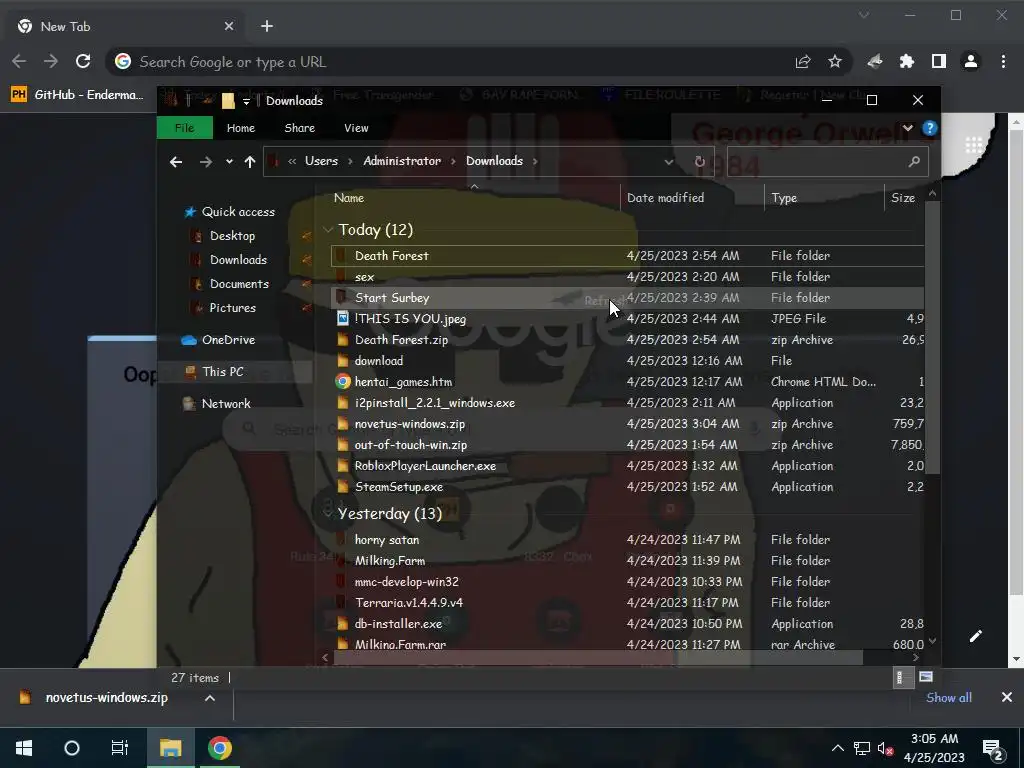
Task: Expand the breadcrumb arrow after Downloads
Action: click(x=536, y=161)
